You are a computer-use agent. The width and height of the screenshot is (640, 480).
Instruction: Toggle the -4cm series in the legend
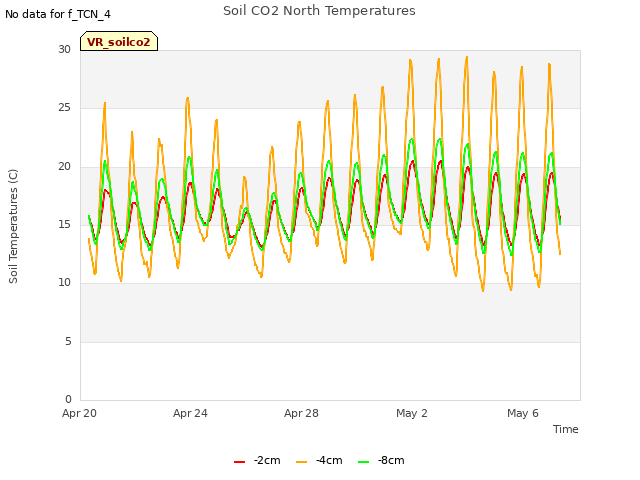[319, 461]
